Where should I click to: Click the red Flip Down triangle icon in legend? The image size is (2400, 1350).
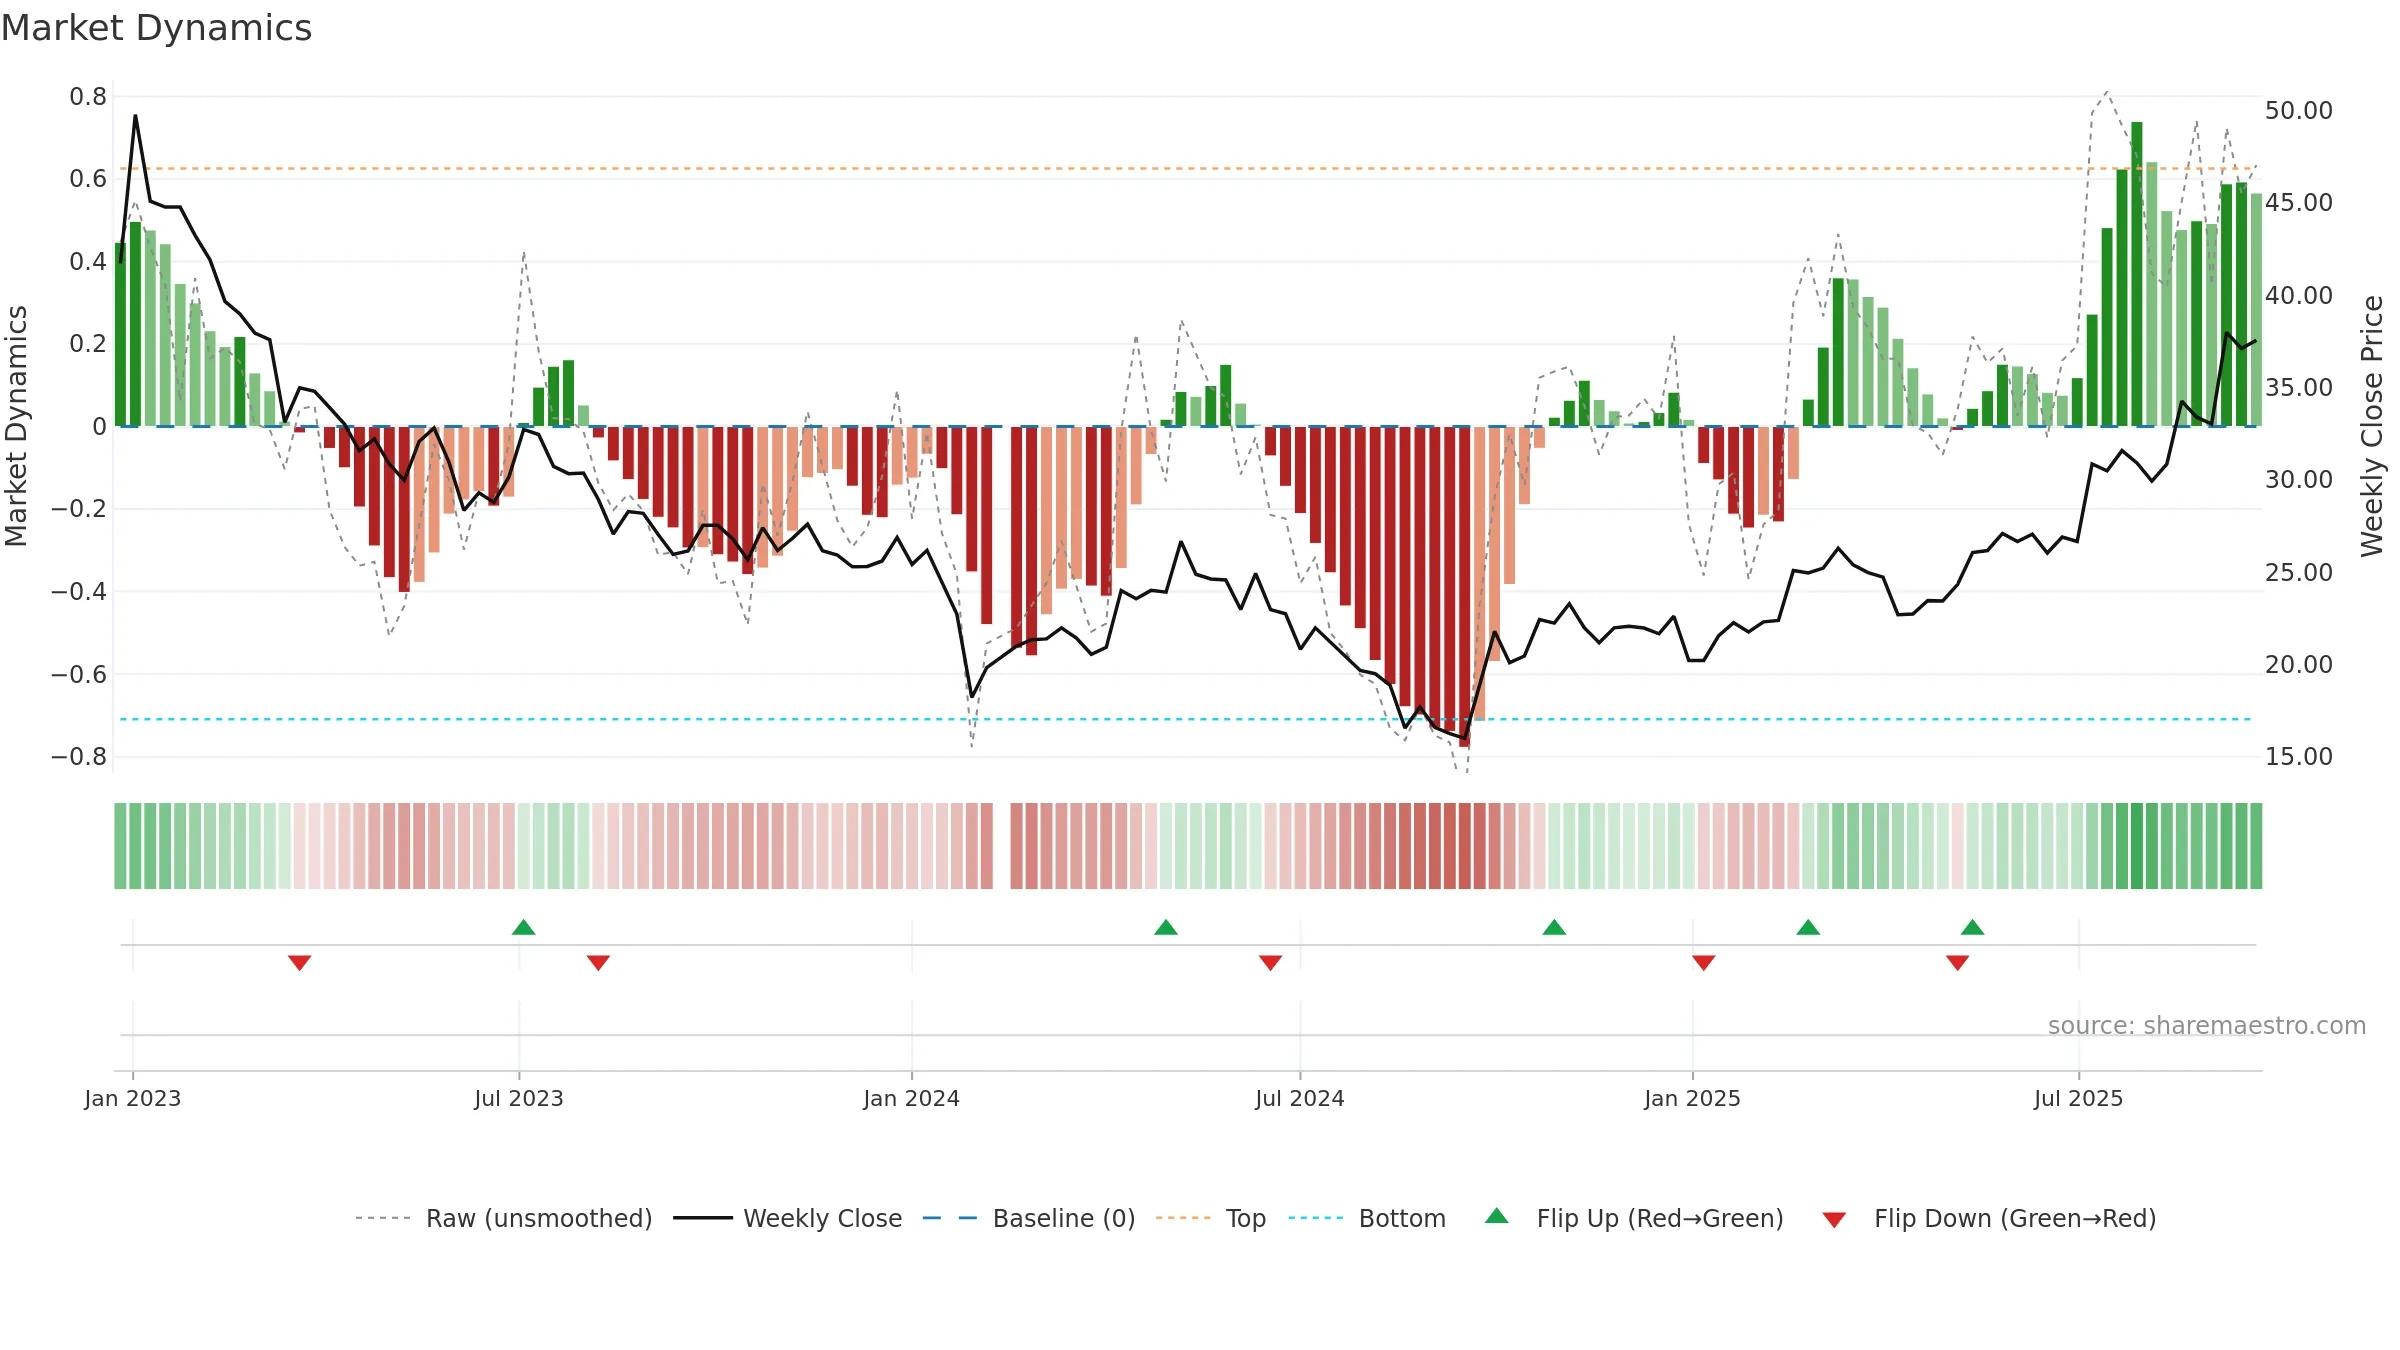(1834, 1220)
